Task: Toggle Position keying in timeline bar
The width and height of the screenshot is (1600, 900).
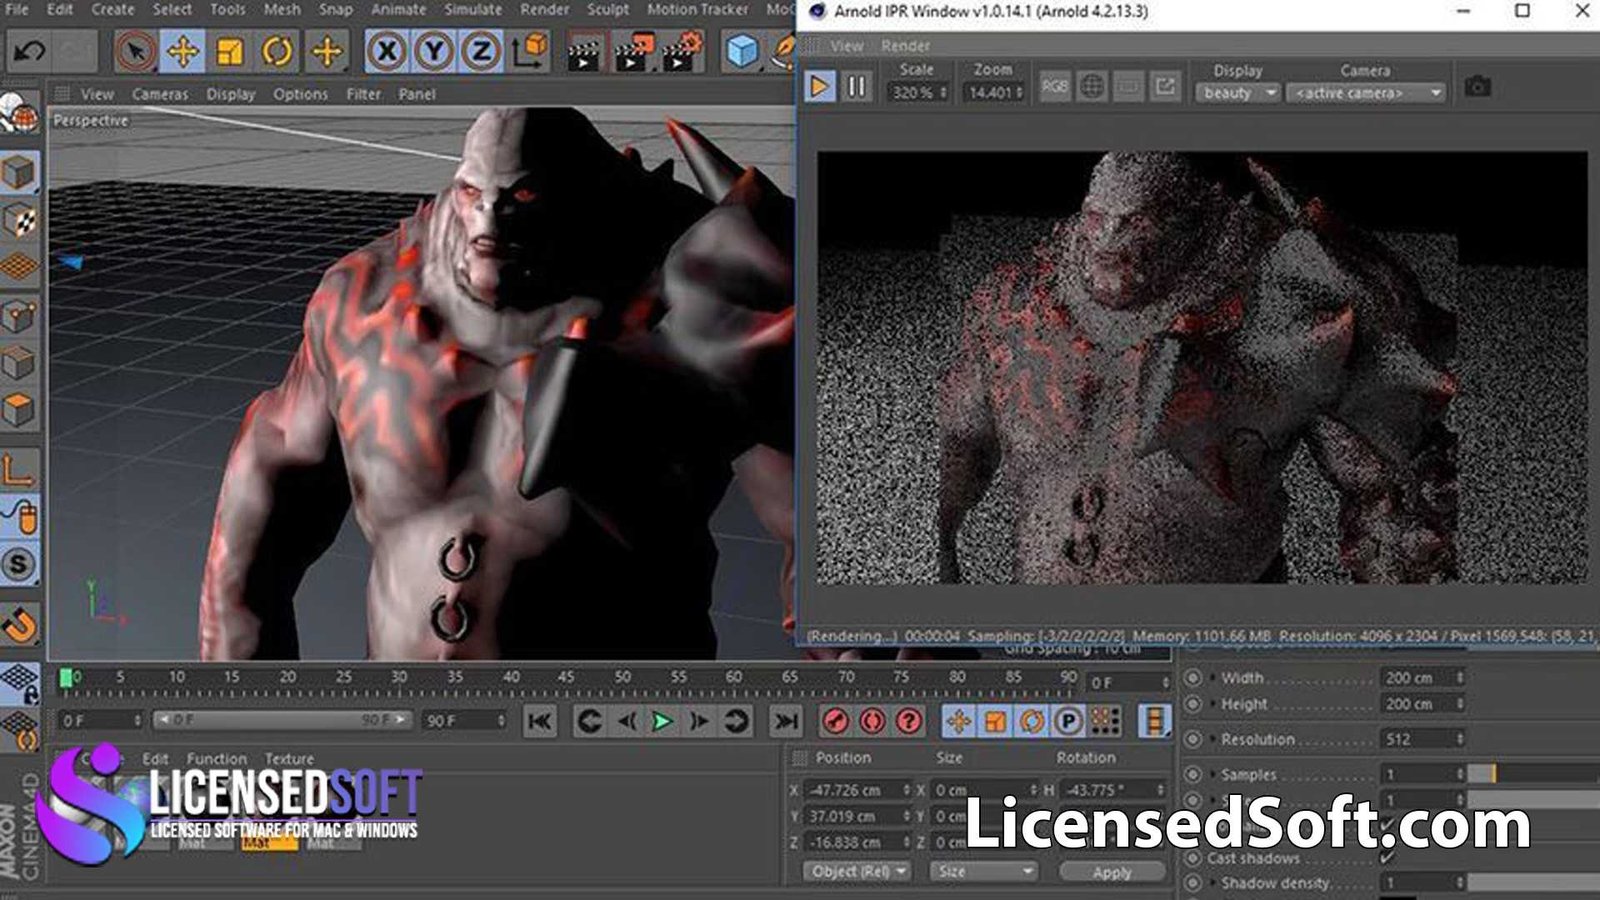Action: tap(958, 721)
